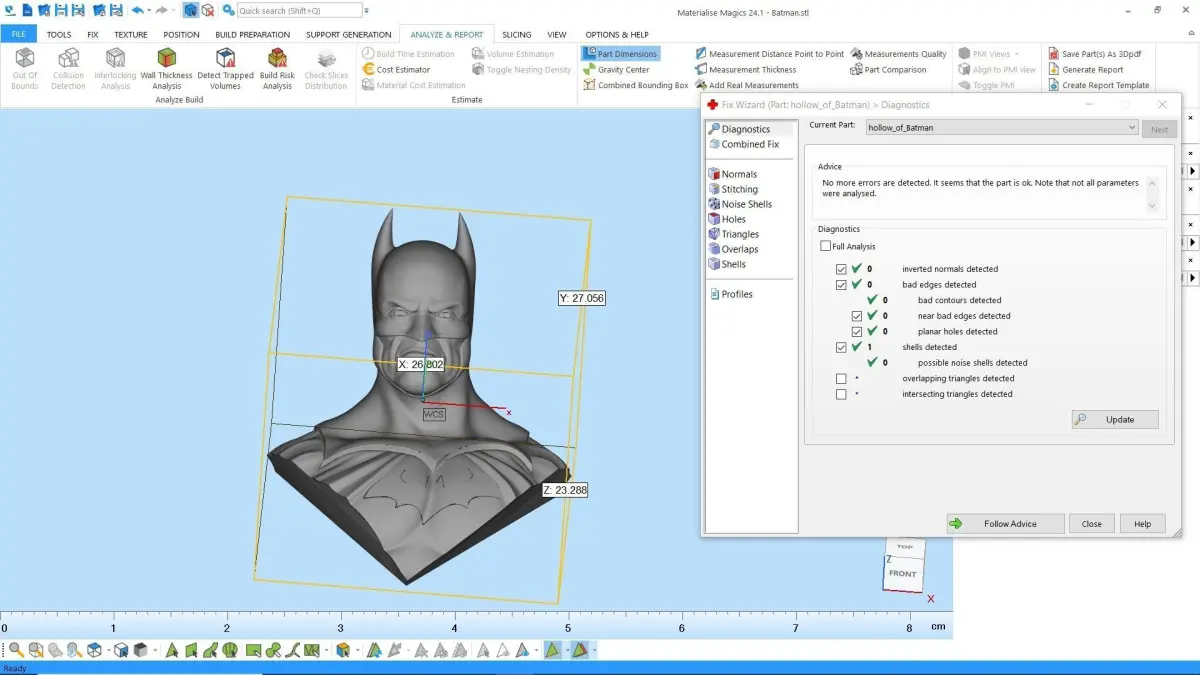Select Shells step in Fix Wizard
This screenshot has width=1200, height=675.
click(726, 264)
